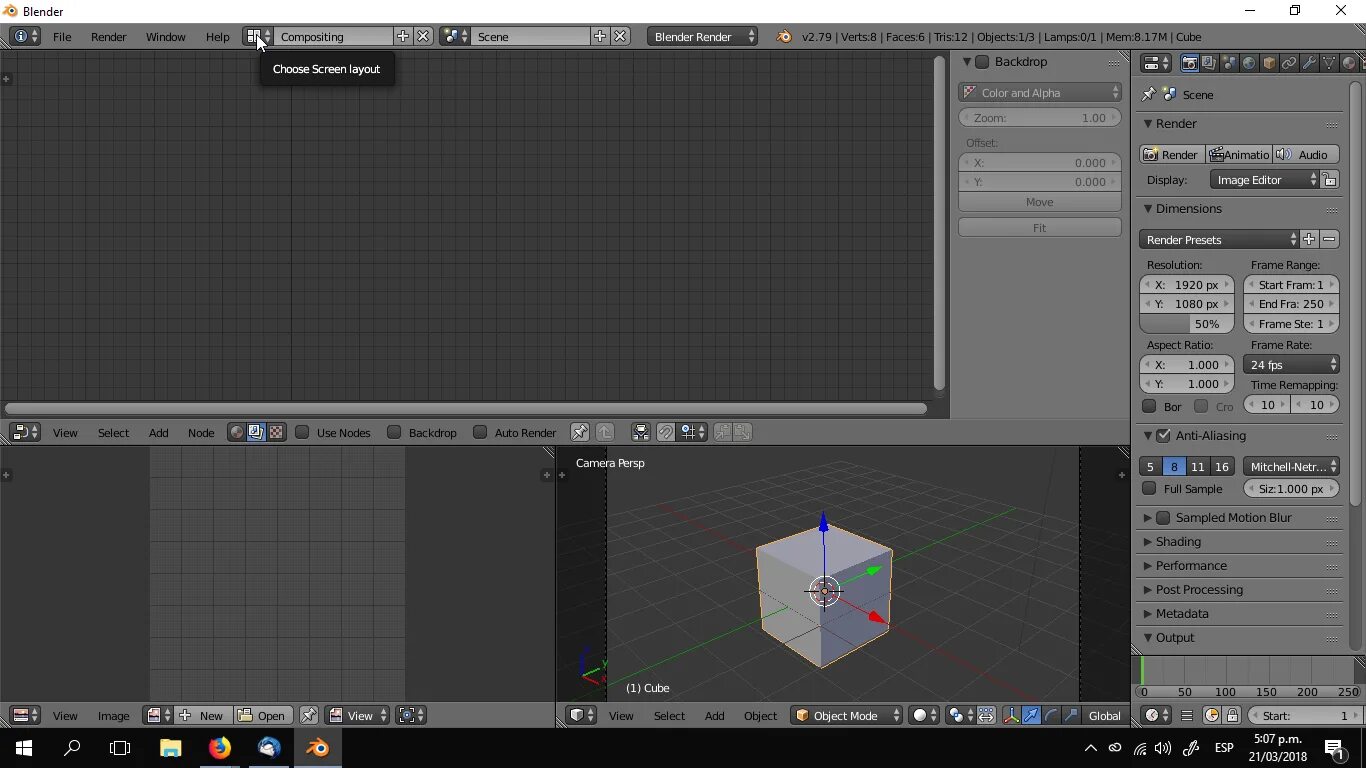Open the Help menu
1366x768 pixels.
[217, 36]
